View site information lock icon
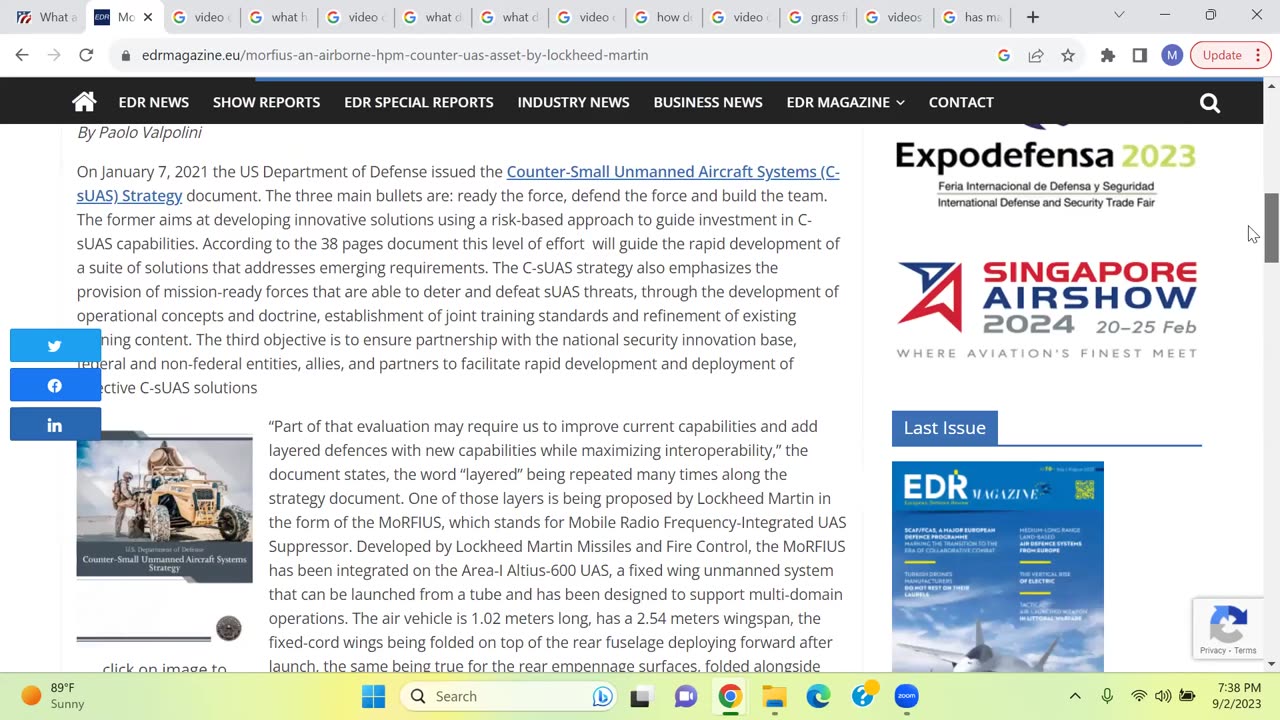Viewport: 1280px width, 720px height. pos(126,55)
